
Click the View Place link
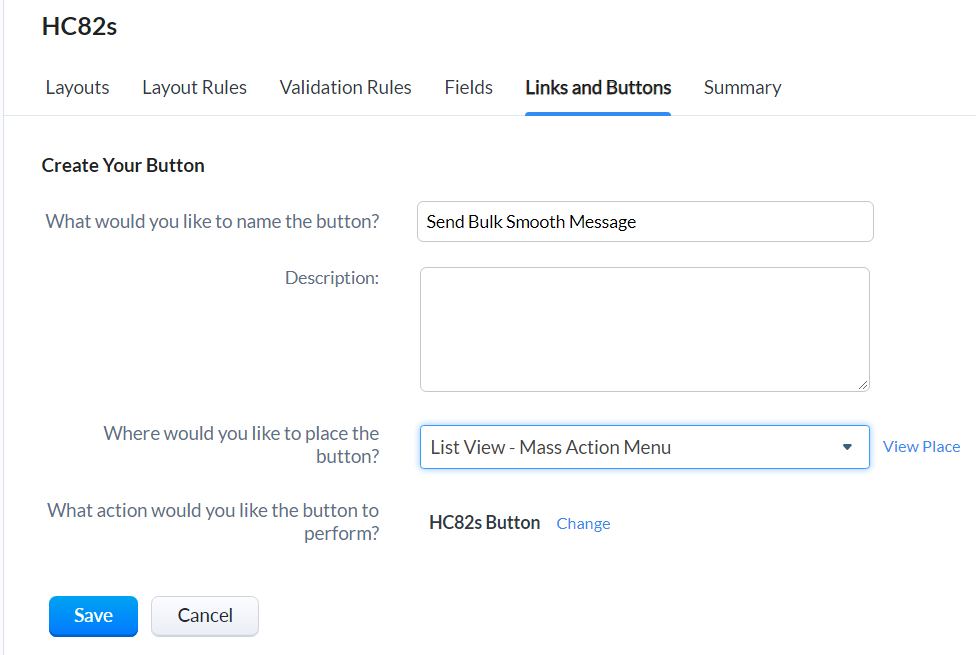[921, 447]
